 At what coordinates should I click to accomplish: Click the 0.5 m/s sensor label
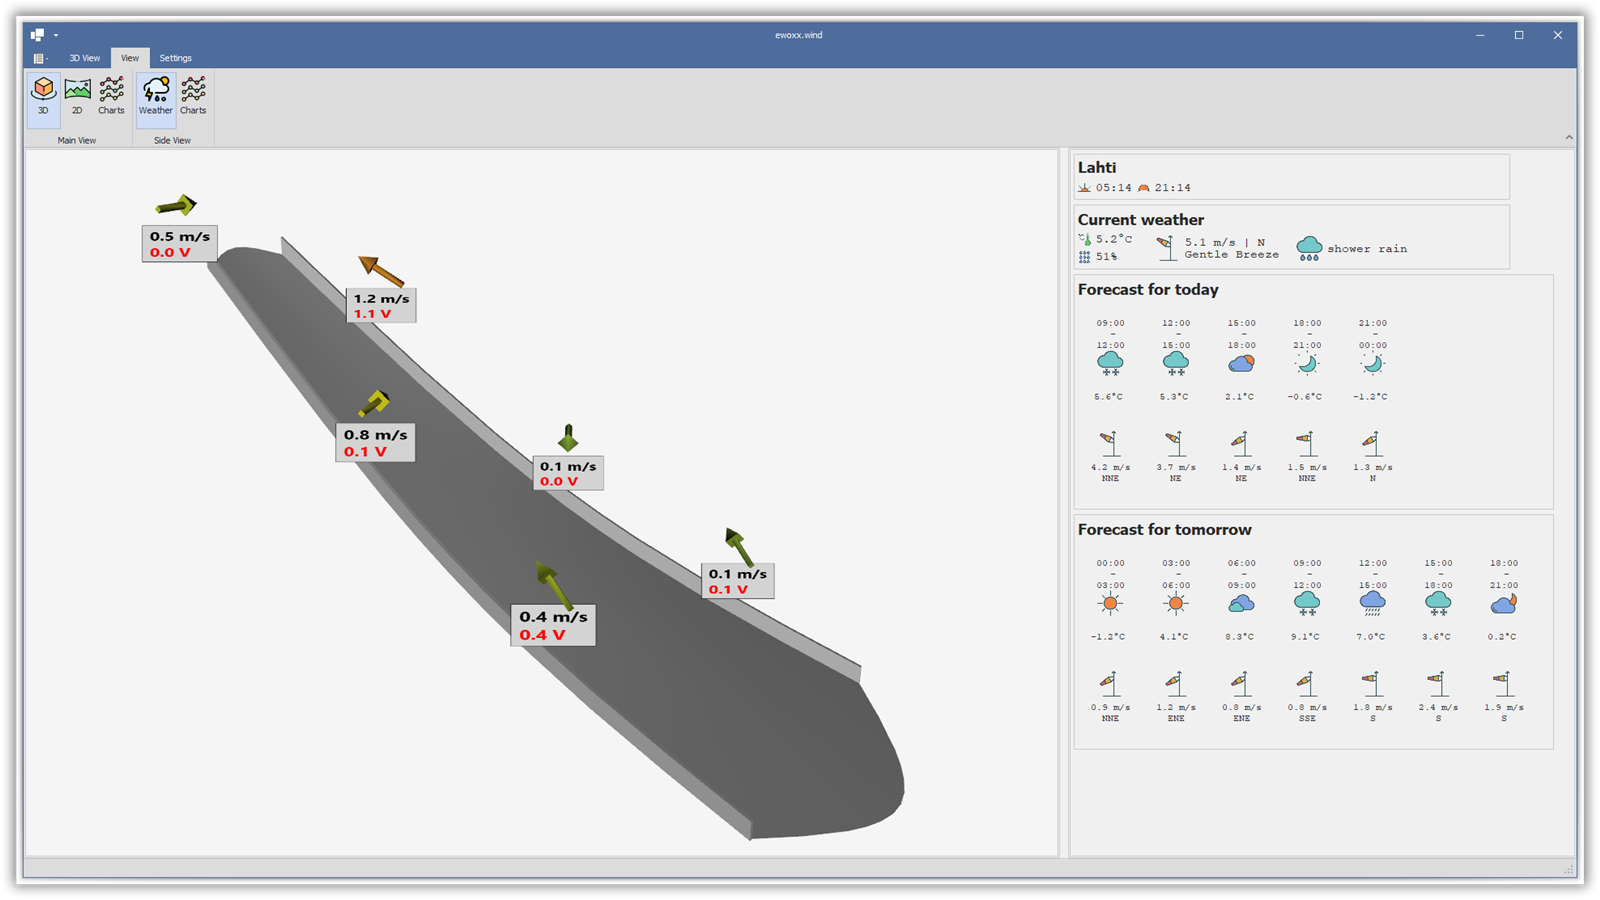click(179, 244)
